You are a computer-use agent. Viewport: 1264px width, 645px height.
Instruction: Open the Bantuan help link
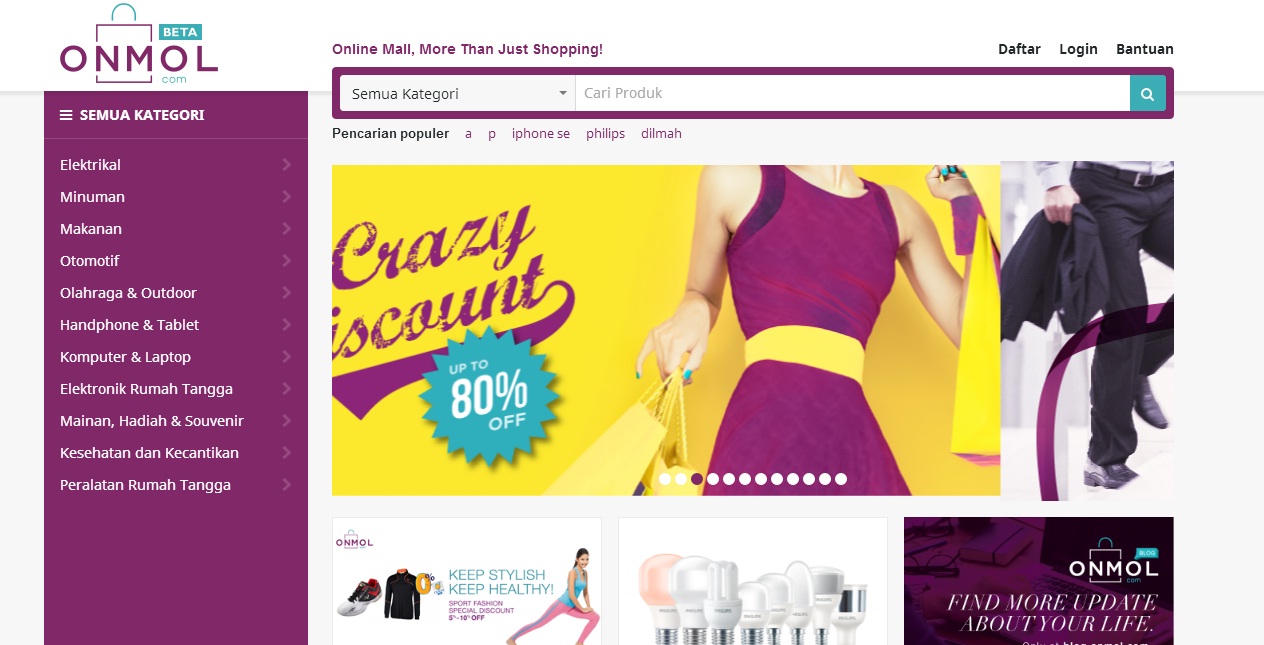click(1145, 49)
